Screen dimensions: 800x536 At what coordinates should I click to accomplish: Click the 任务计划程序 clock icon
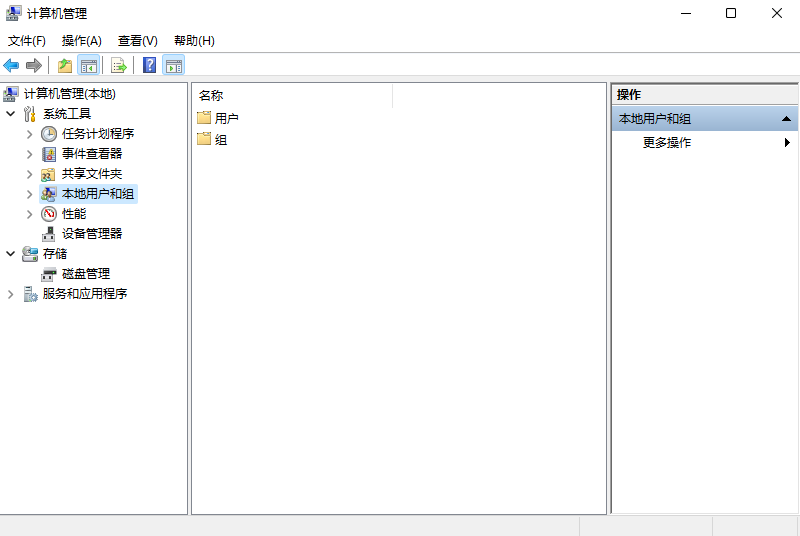pyautogui.click(x=48, y=134)
